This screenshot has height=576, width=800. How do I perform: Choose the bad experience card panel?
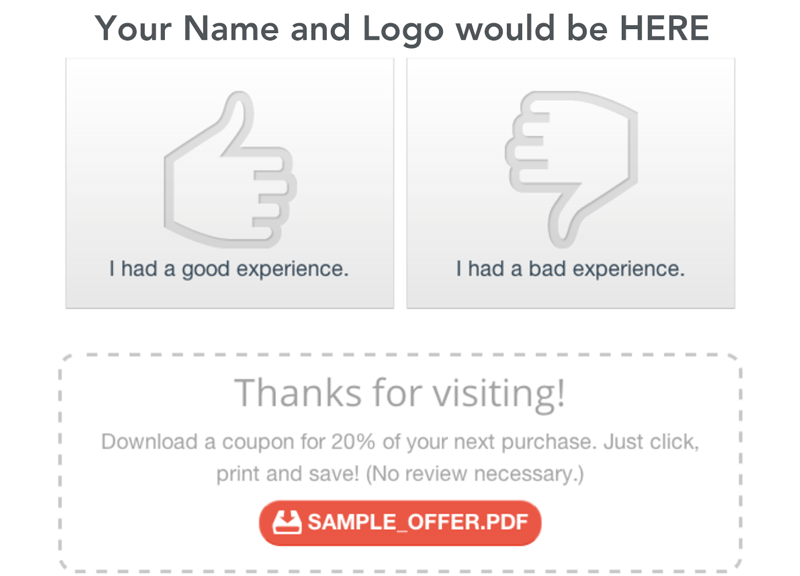tap(570, 183)
